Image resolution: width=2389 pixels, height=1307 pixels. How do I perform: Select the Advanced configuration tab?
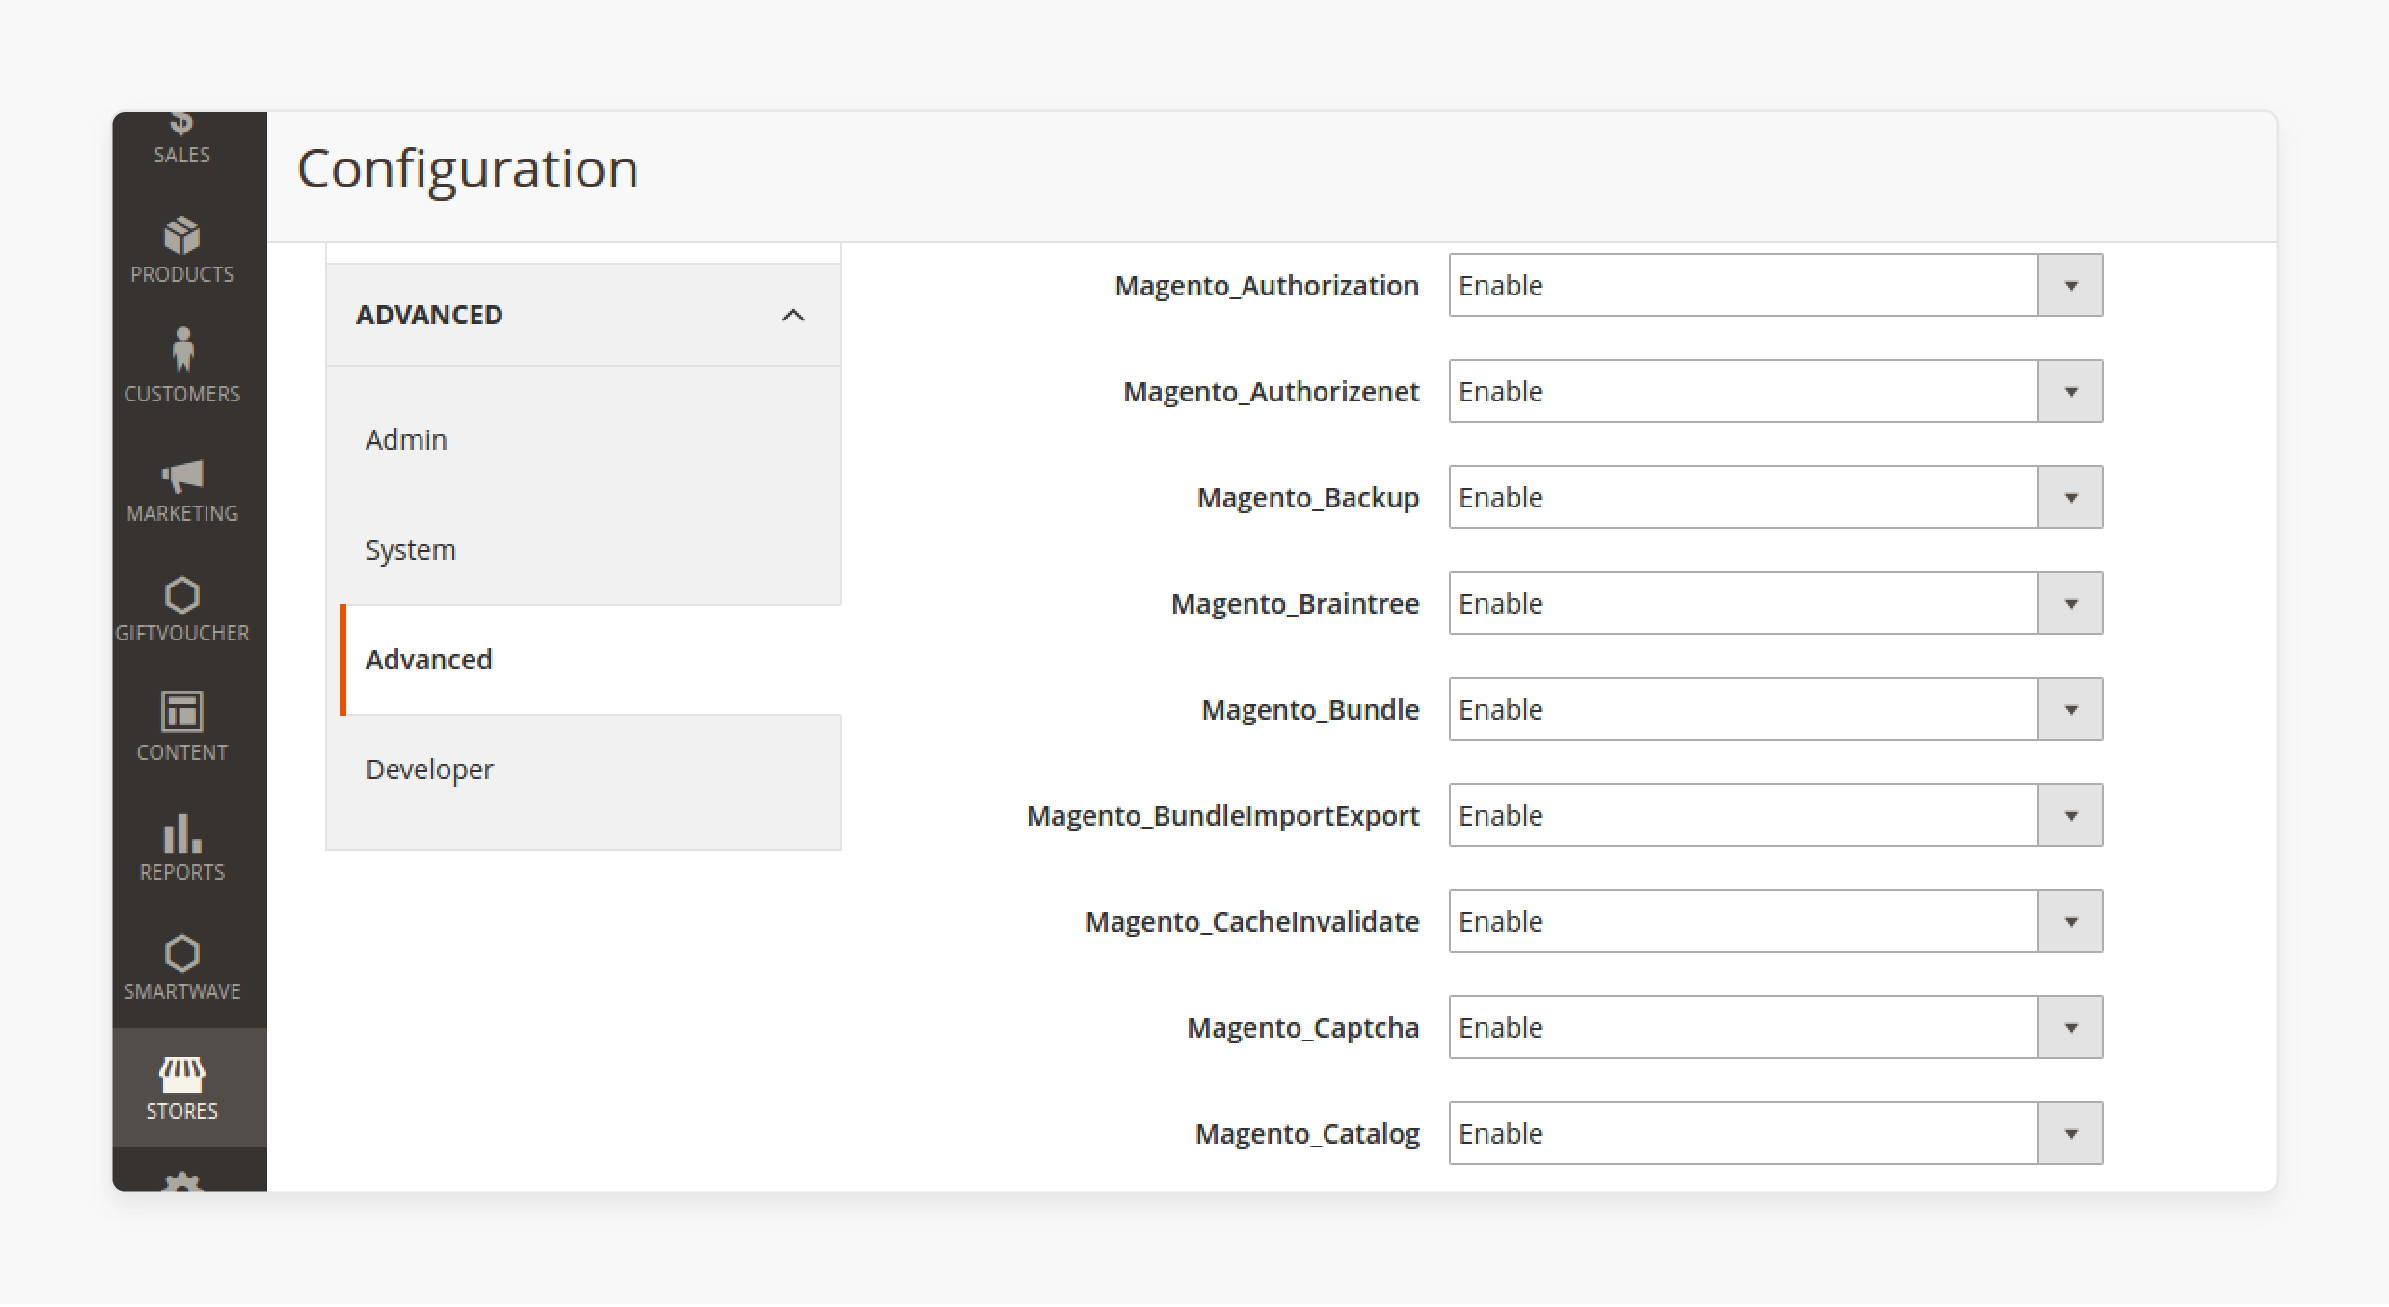click(590, 660)
